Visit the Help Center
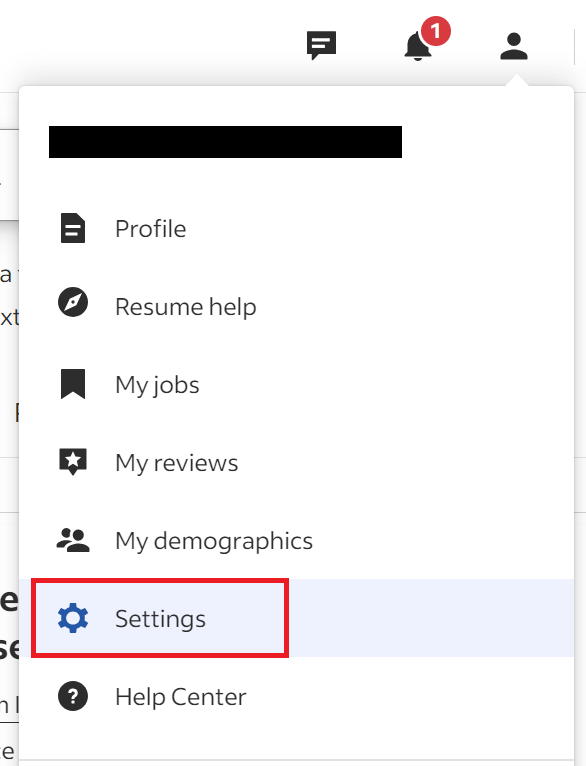This screenshot has width=586, height=766. click(x=296, y=696)
